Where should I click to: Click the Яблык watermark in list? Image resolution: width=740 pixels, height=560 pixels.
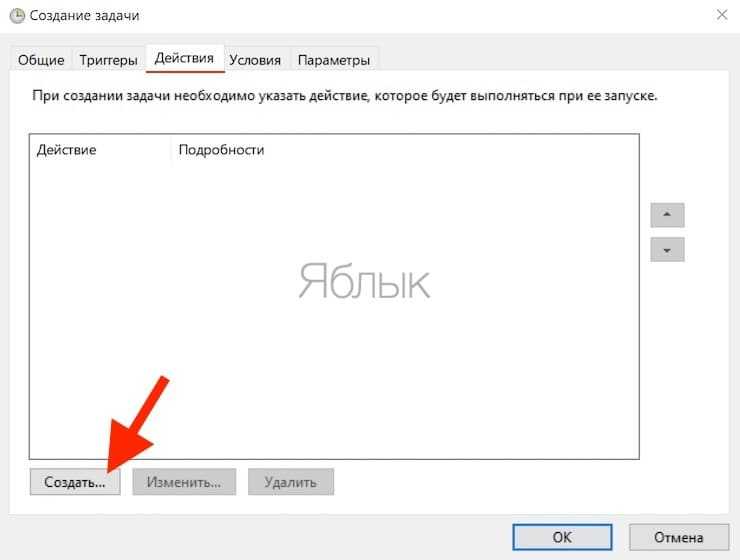(x=364, y=281)
